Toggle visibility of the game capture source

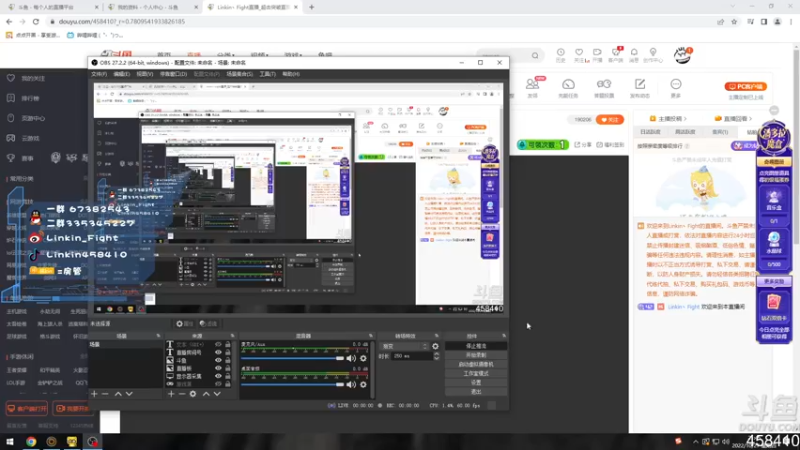[x=218, y=384]
